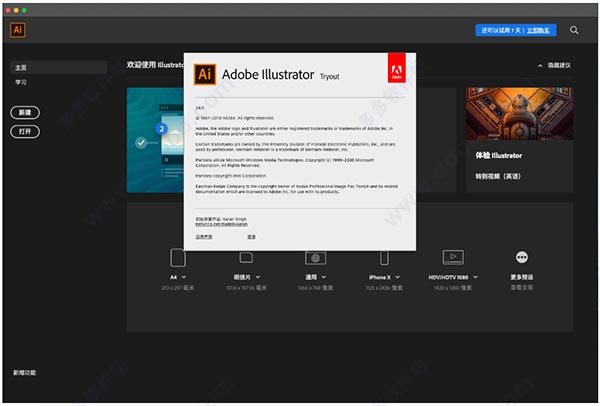
Task: Expand the 通用 preset dropdown arrow
Action: coord(324,277)
